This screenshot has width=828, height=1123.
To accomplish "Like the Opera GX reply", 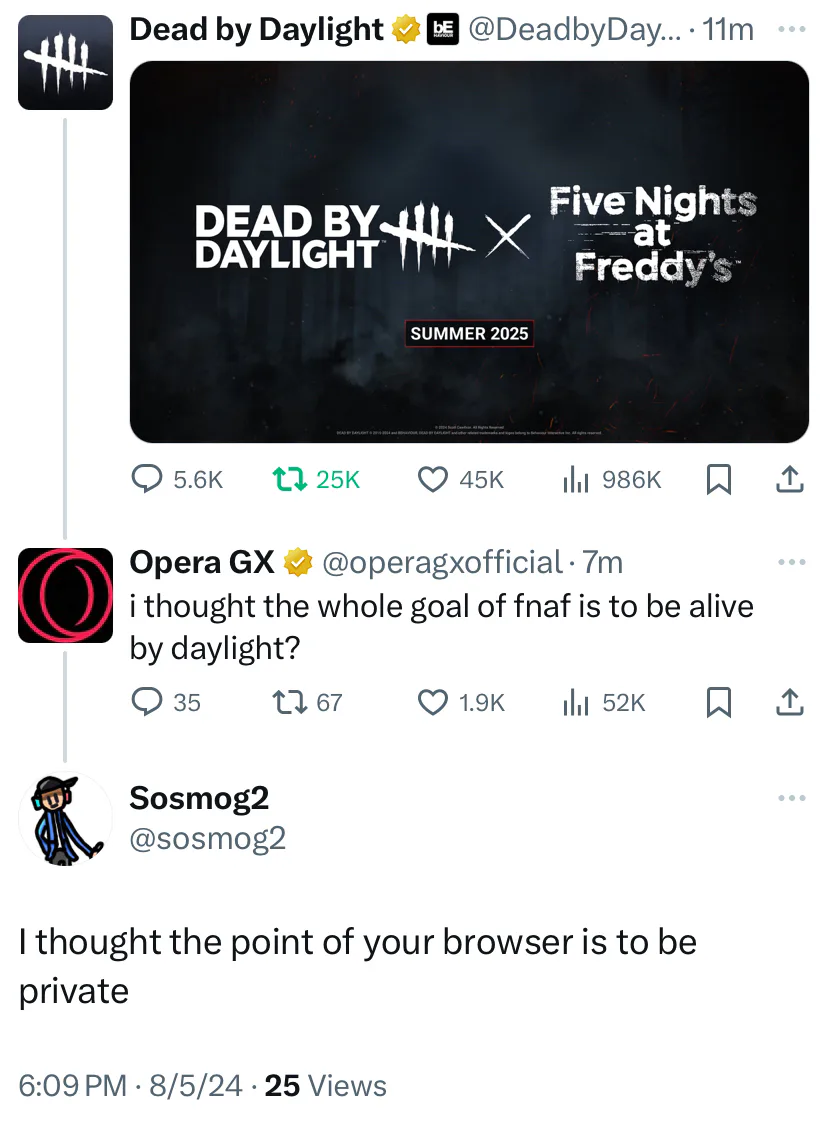I will click(432, 703).
